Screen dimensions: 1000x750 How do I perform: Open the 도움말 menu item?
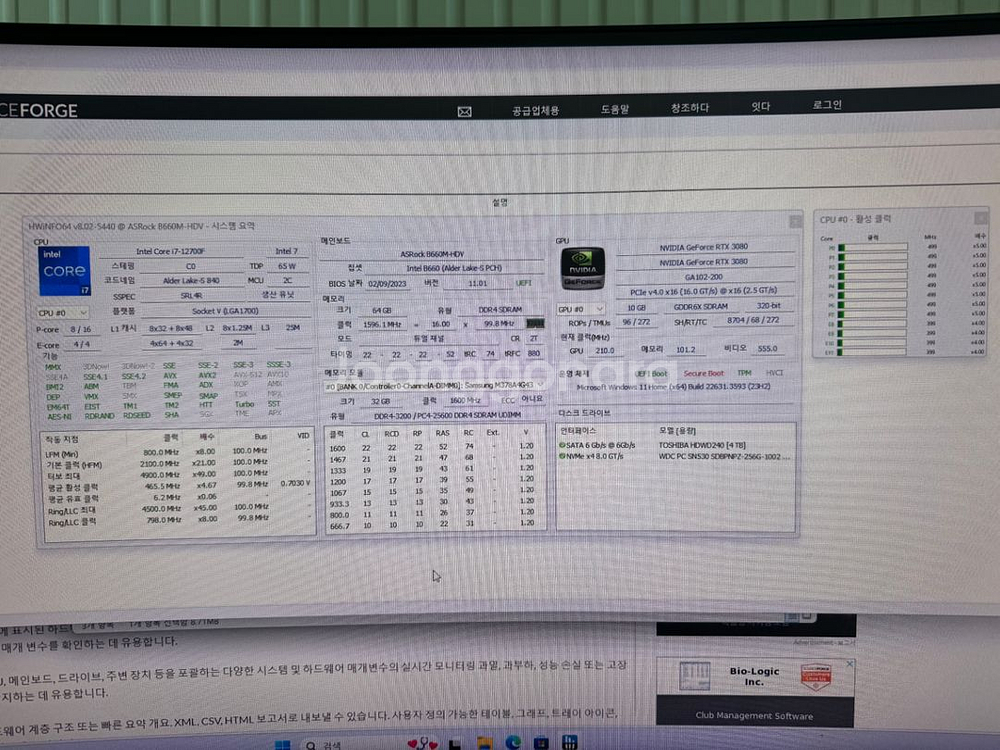(615, 109)
